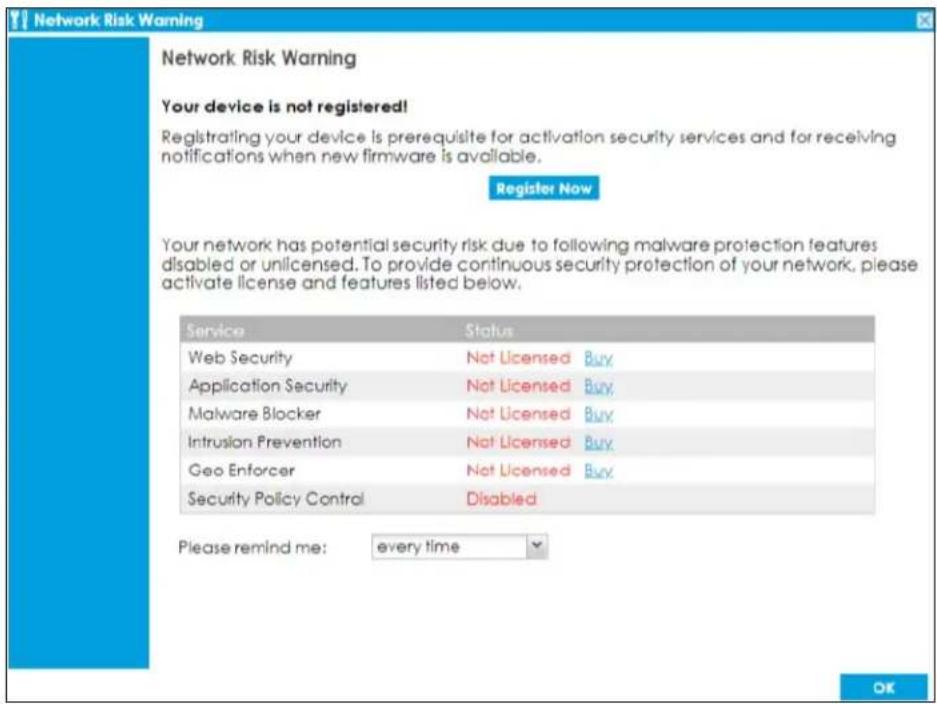This screenshot has width=937, height=704.
Task: Select the Web Security service name
Action: pos(240,357)
